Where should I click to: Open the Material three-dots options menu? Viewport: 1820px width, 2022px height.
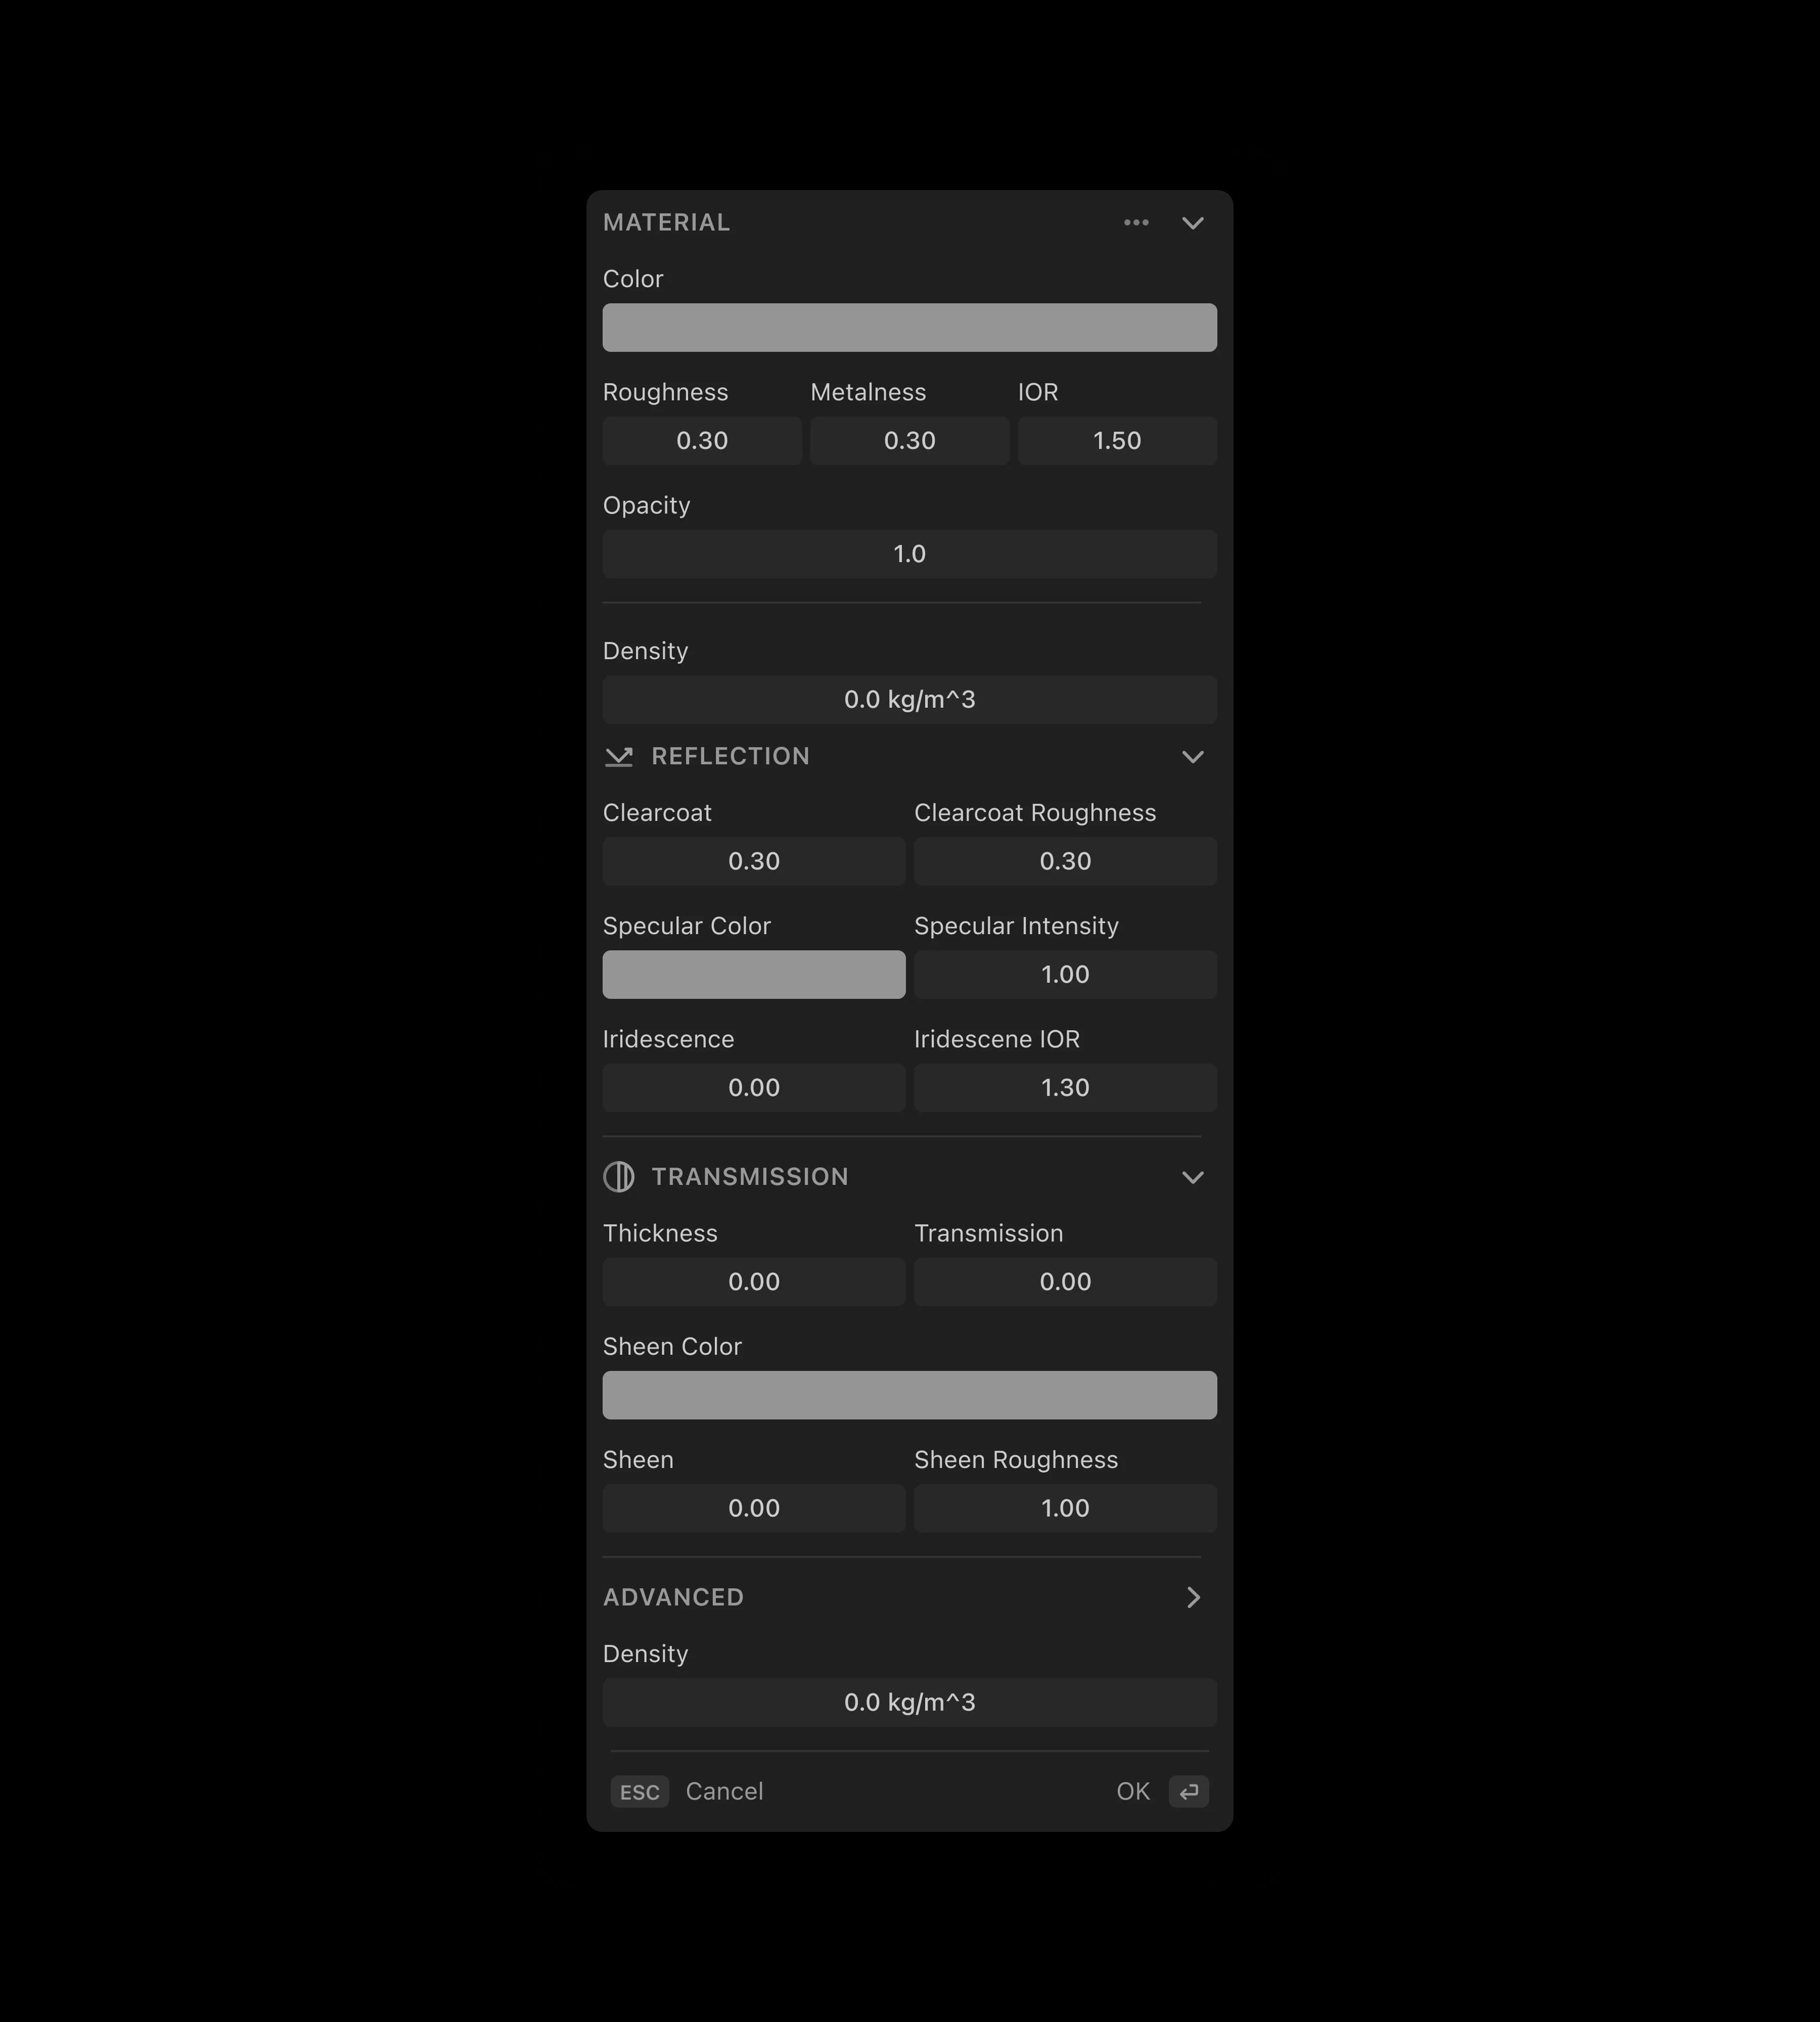click(1136, 223)
